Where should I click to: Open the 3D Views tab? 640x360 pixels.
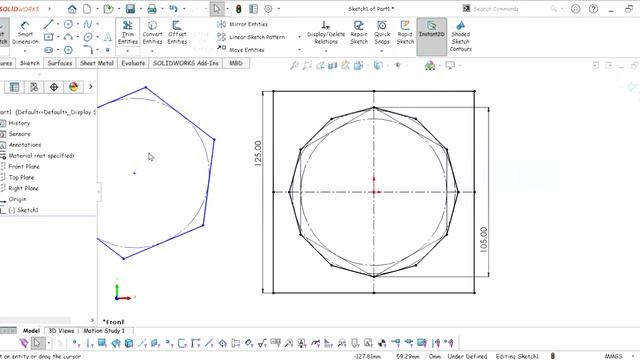[62, 331]
